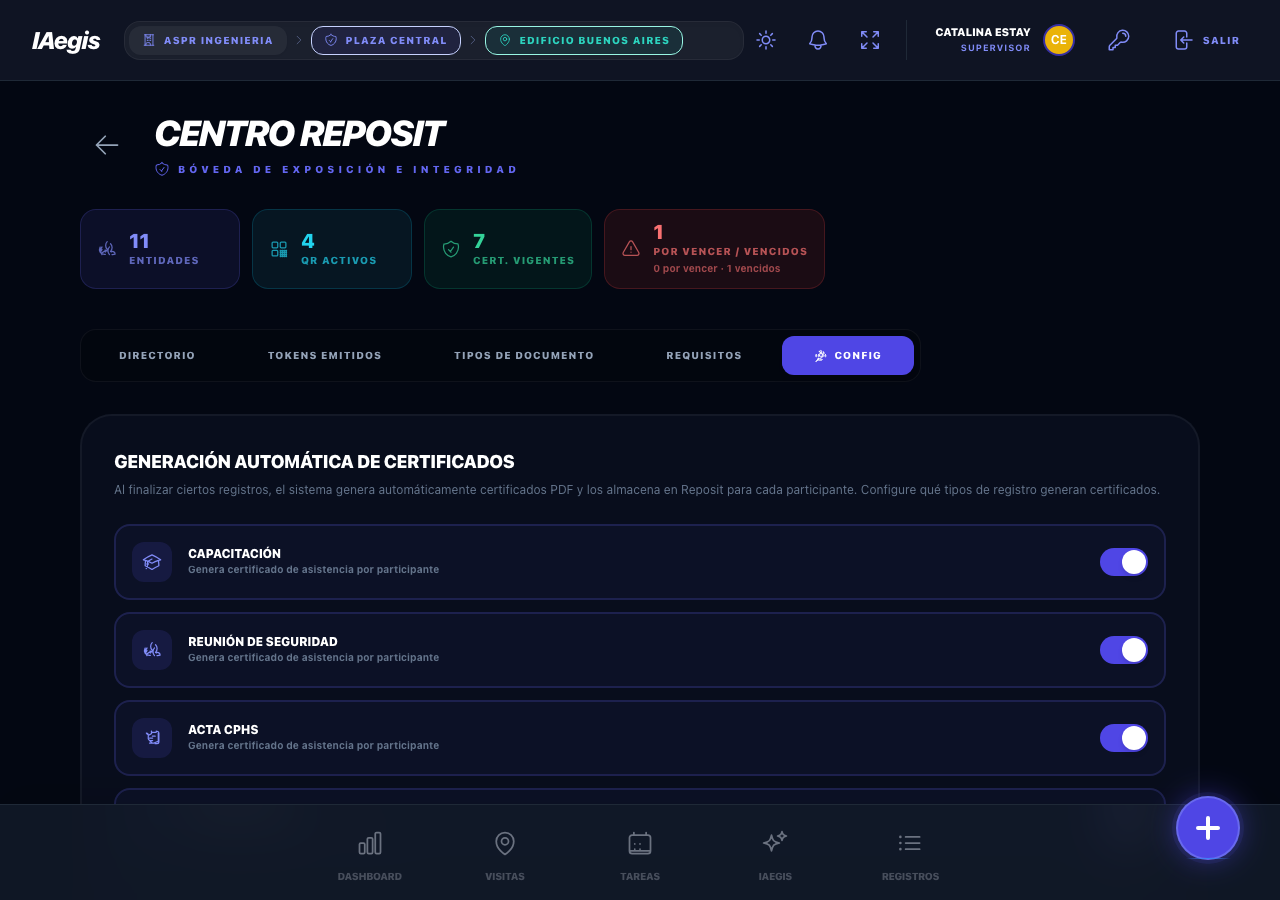Click the Cert. Vigentes shield icon

tap(451, 249)
